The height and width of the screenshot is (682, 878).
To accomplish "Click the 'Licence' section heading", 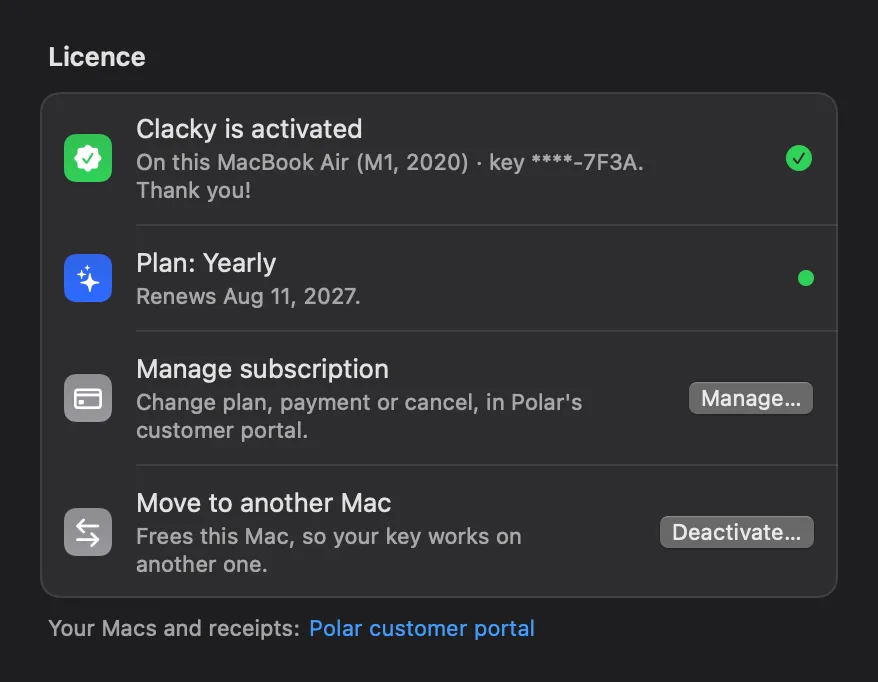I will [97, 57].
